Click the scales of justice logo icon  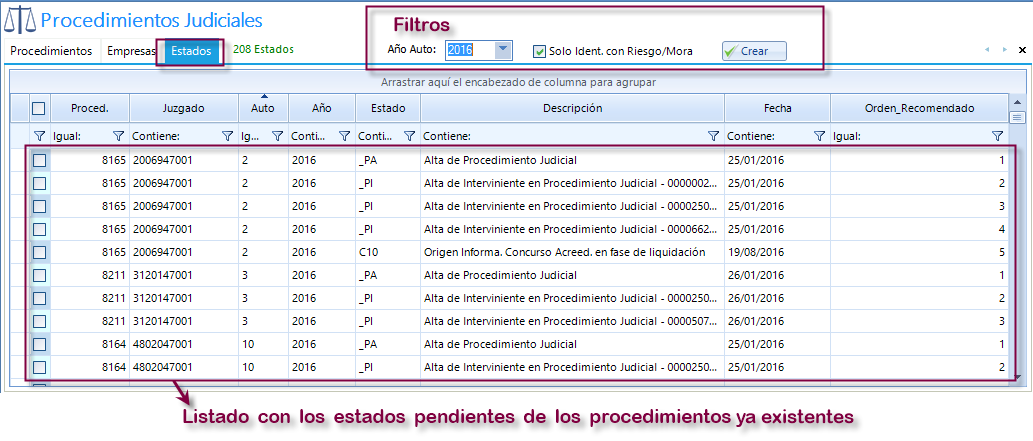19,20
